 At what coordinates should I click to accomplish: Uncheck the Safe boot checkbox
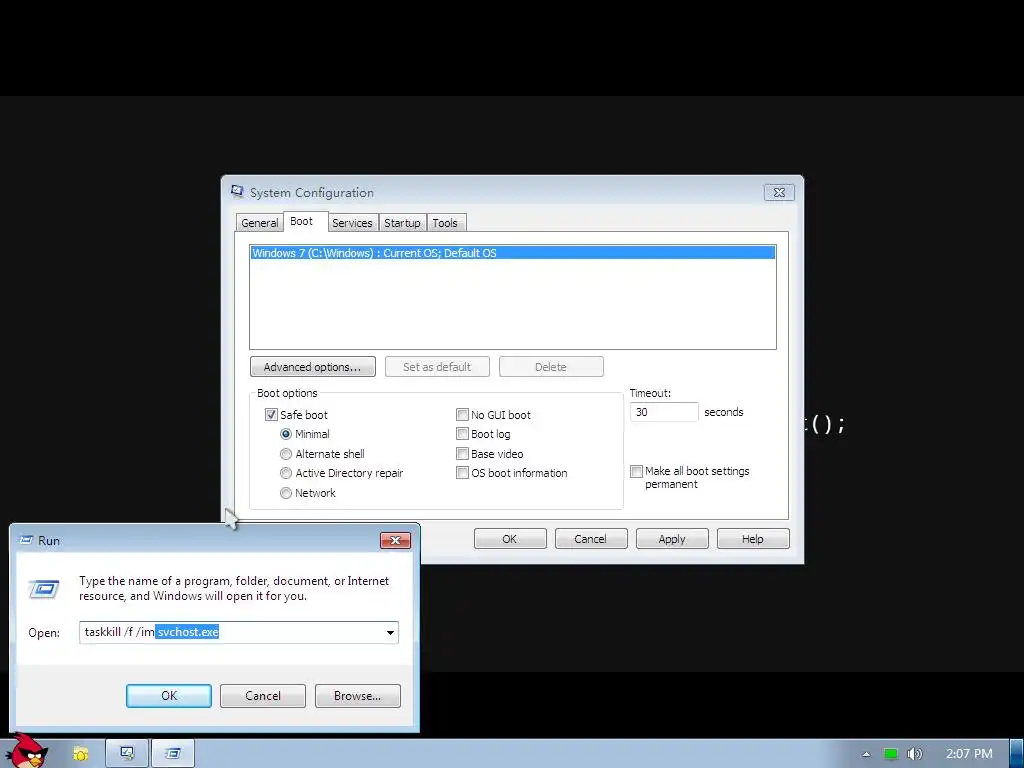point(271,415)
